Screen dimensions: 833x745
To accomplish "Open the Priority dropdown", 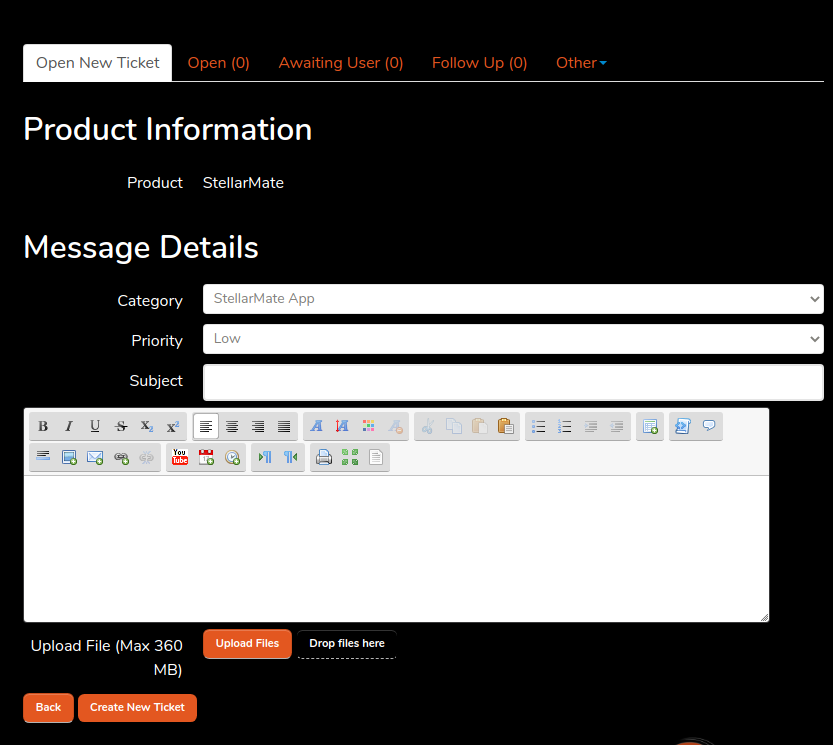I will click(513, 339).
